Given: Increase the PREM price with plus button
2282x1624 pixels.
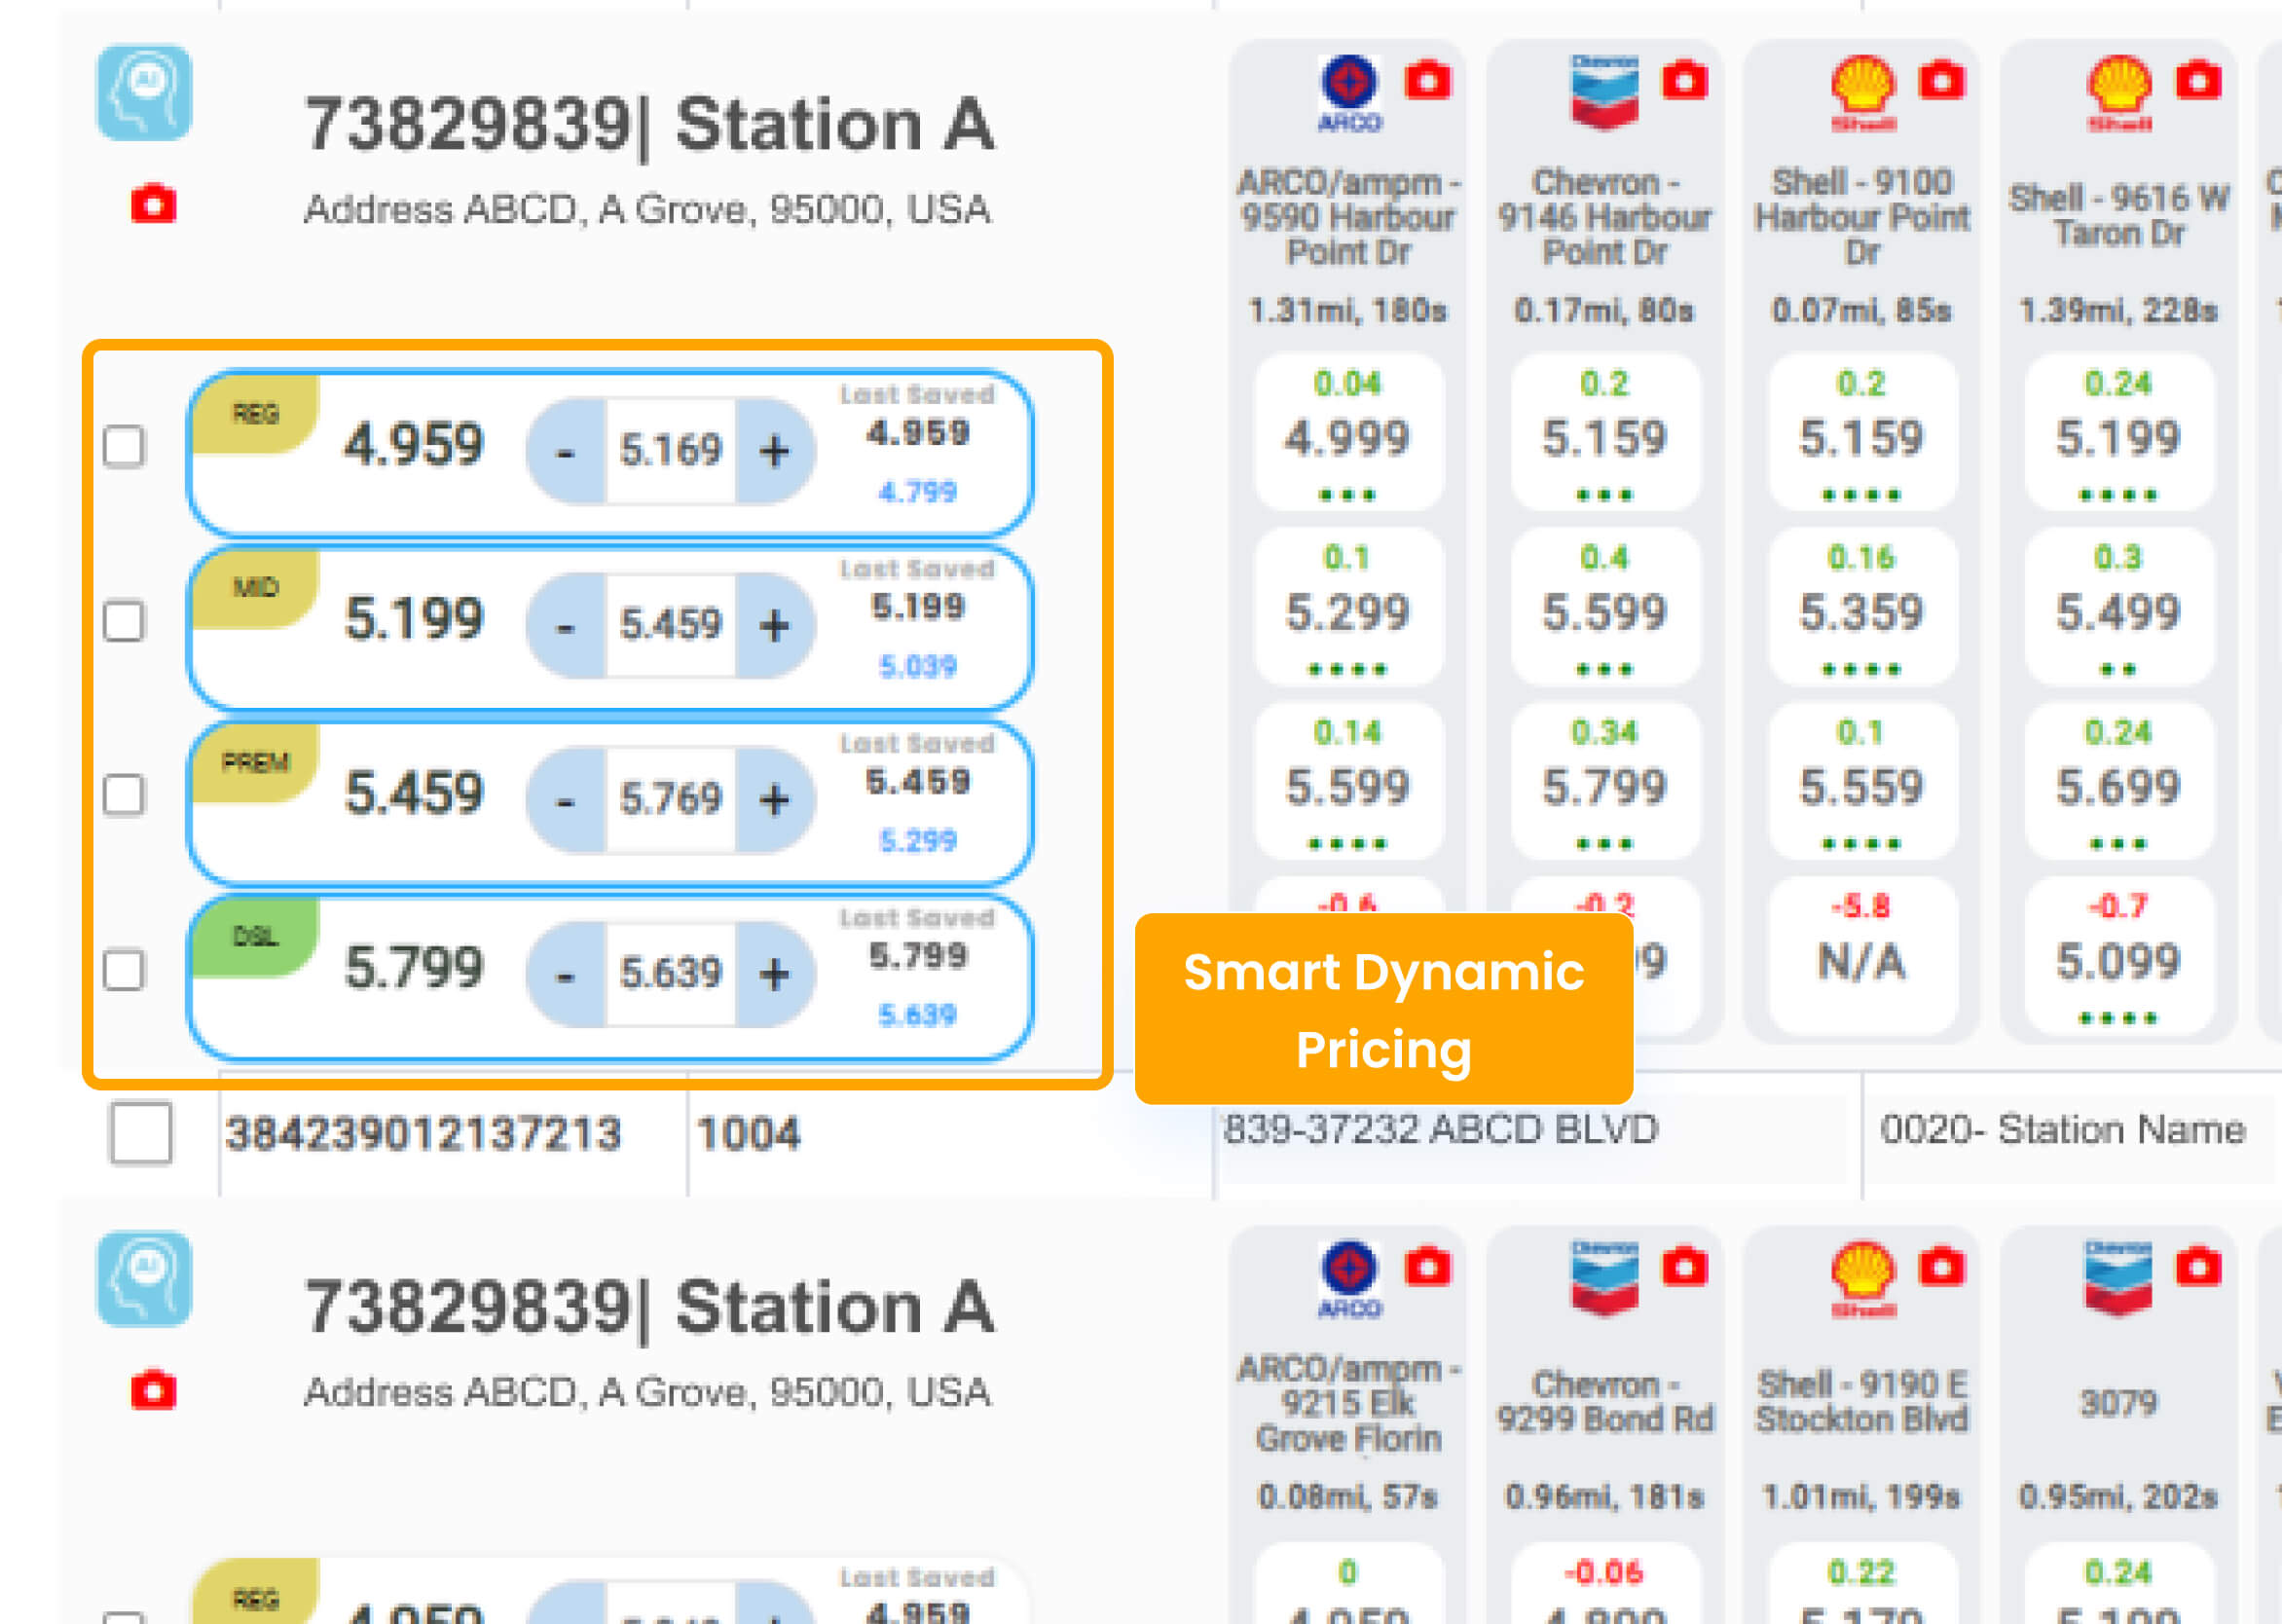Looking at the screenshot, I should (x=774, y=800).
